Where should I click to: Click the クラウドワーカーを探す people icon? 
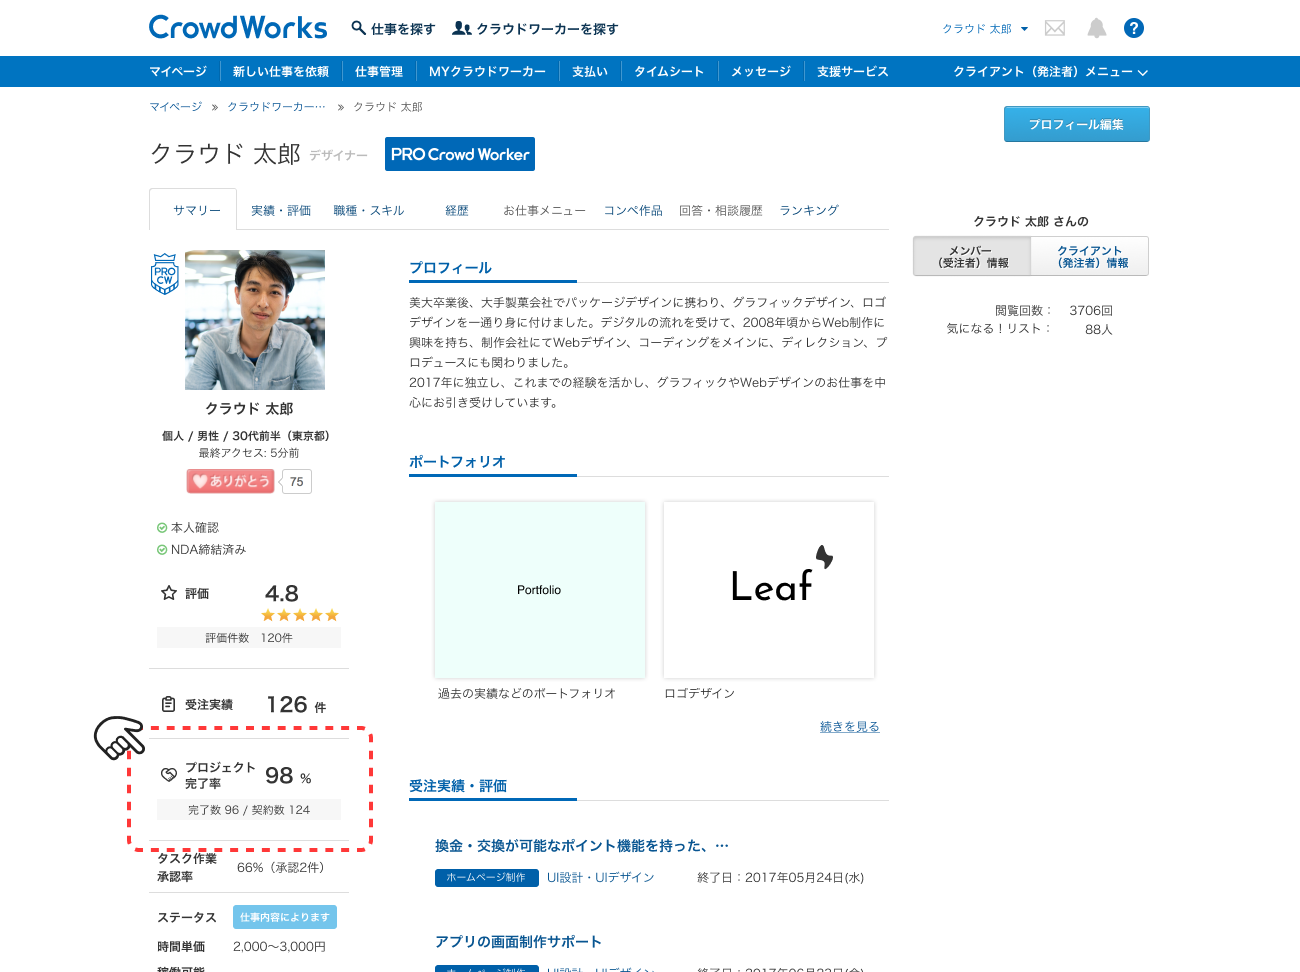(x=461, y=28)
